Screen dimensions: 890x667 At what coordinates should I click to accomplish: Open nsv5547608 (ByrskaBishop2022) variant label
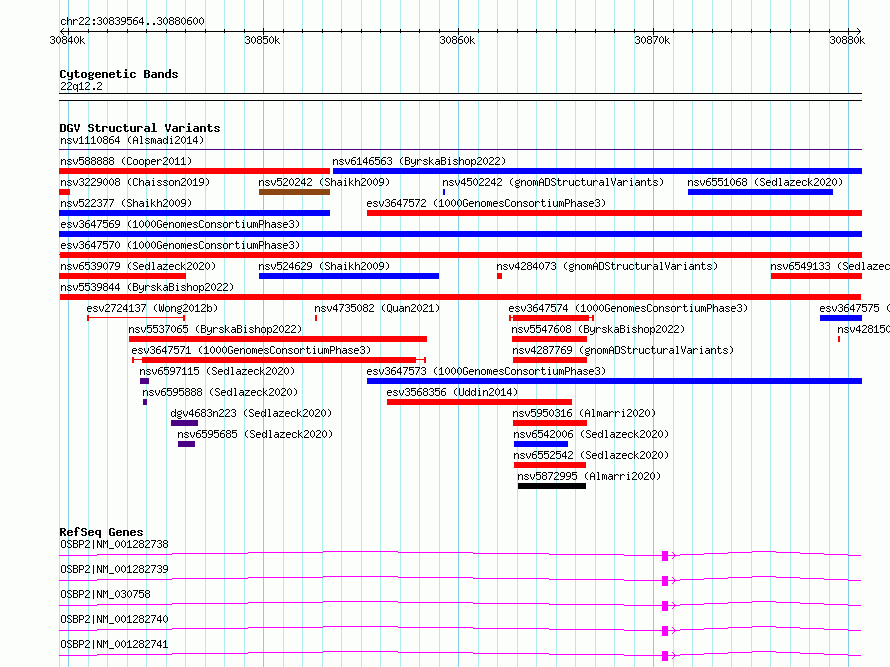[598, 329]
